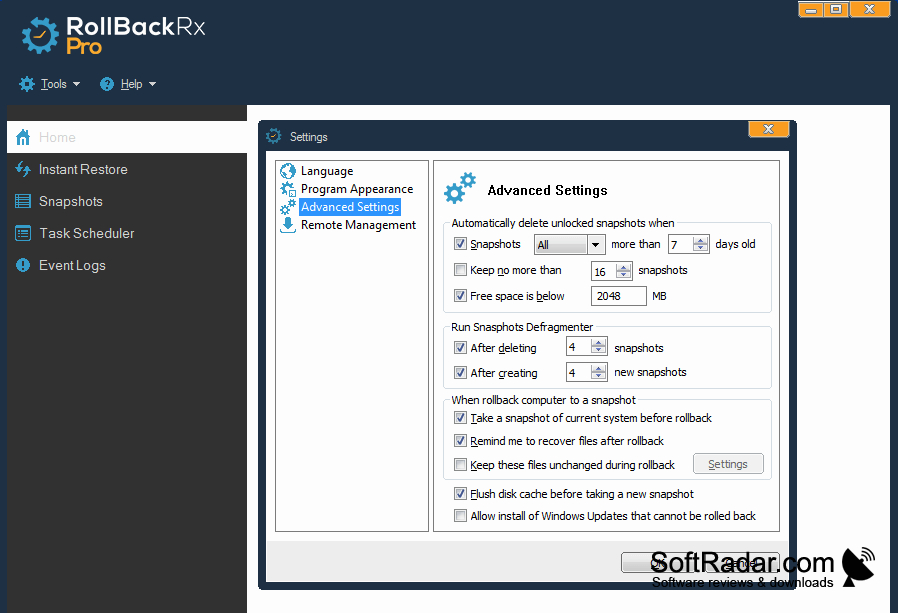
Task: Click the Task Scheduler icon
Action: coord(23,233)
